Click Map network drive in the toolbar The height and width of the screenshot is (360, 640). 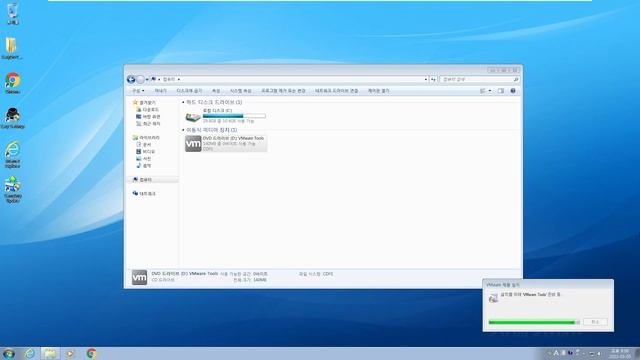tap(336, 91)
